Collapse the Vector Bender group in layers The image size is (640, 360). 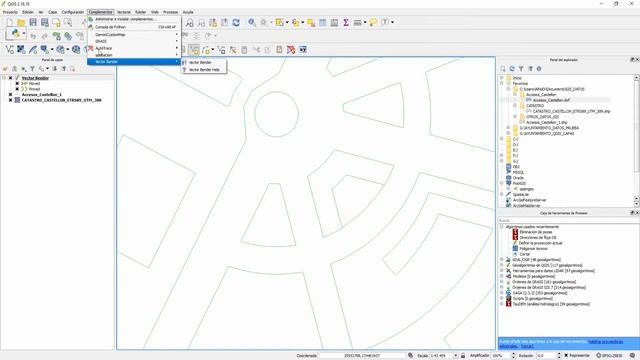(4, 78)
